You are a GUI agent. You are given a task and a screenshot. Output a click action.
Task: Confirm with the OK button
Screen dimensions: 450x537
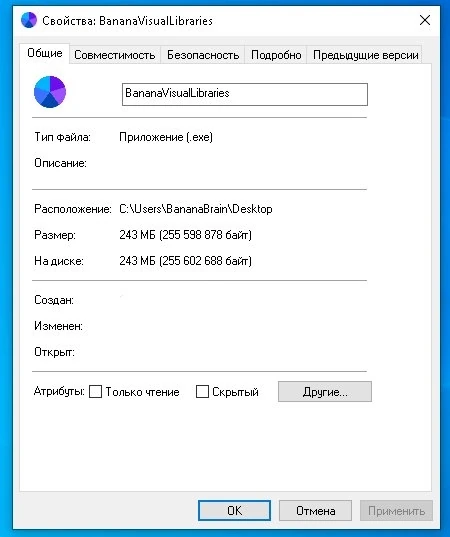234,511
